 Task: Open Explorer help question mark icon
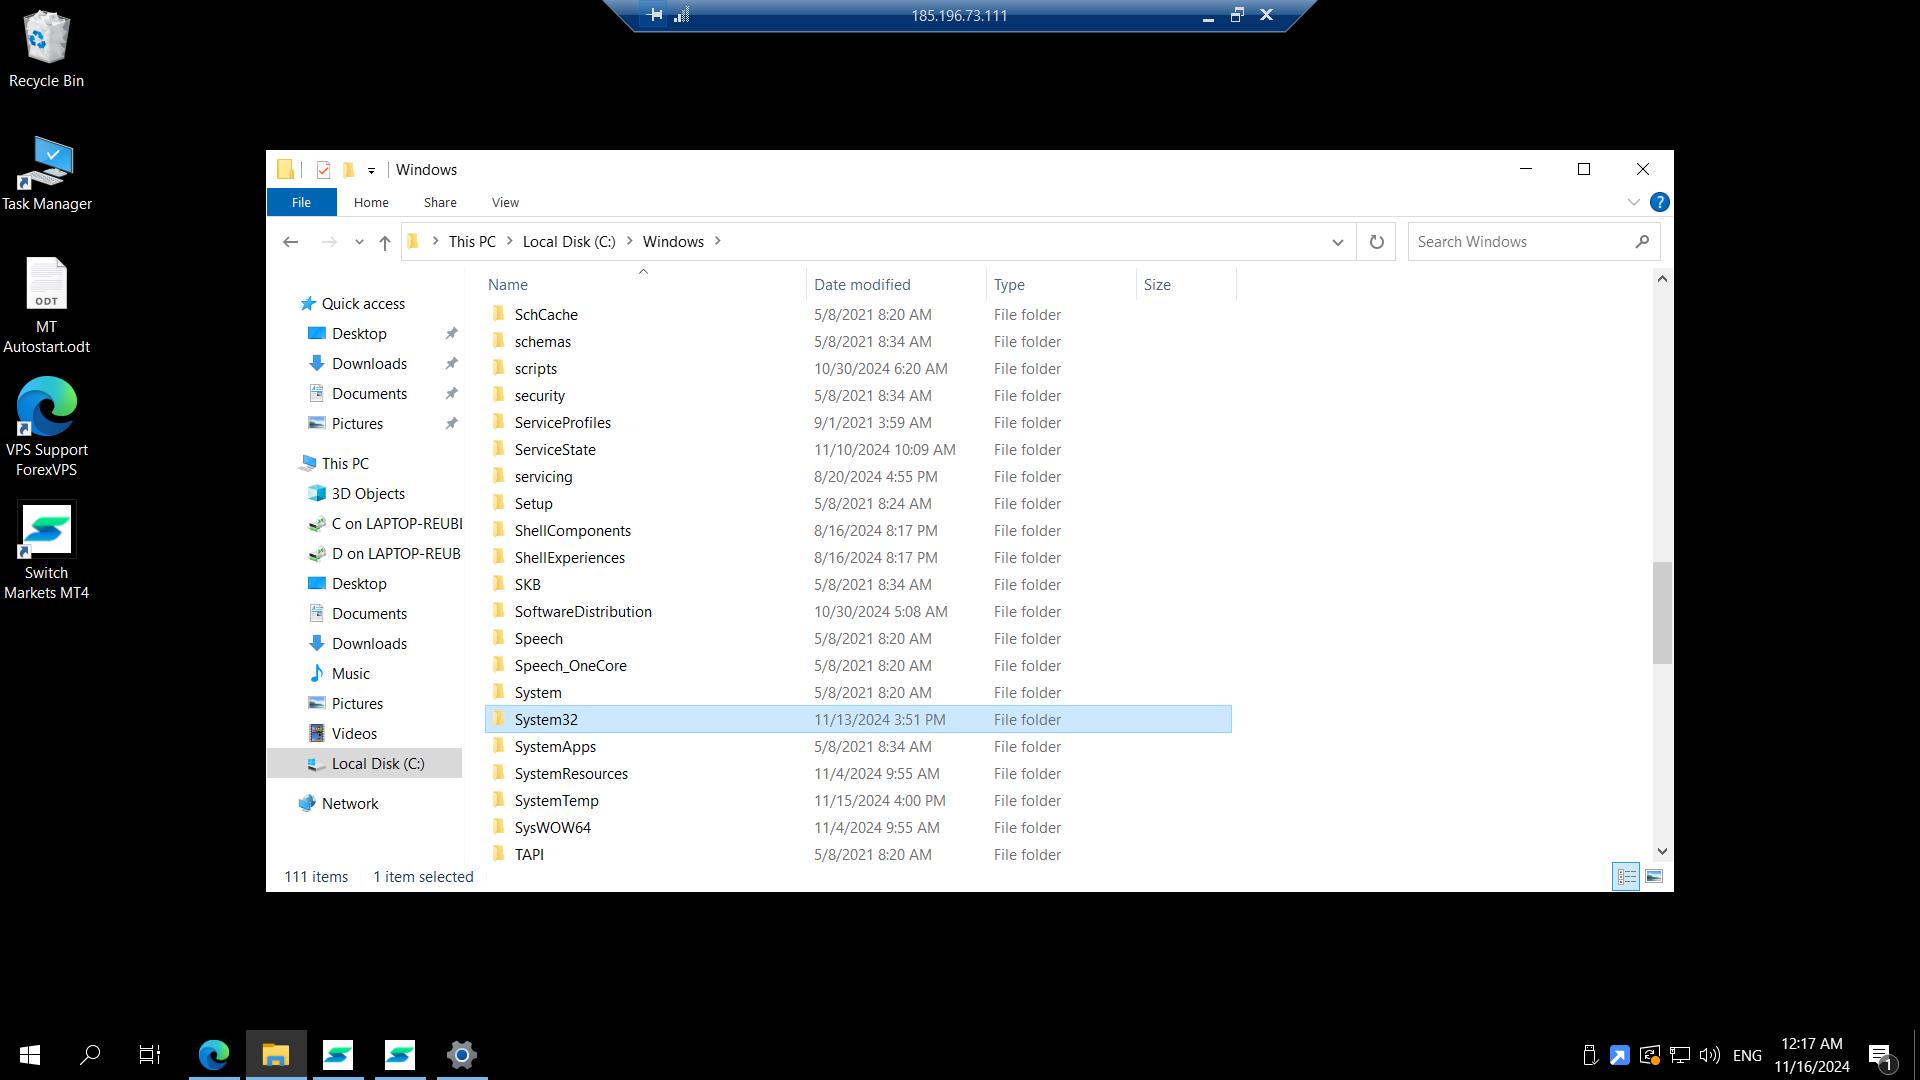tap(1660, 202)
